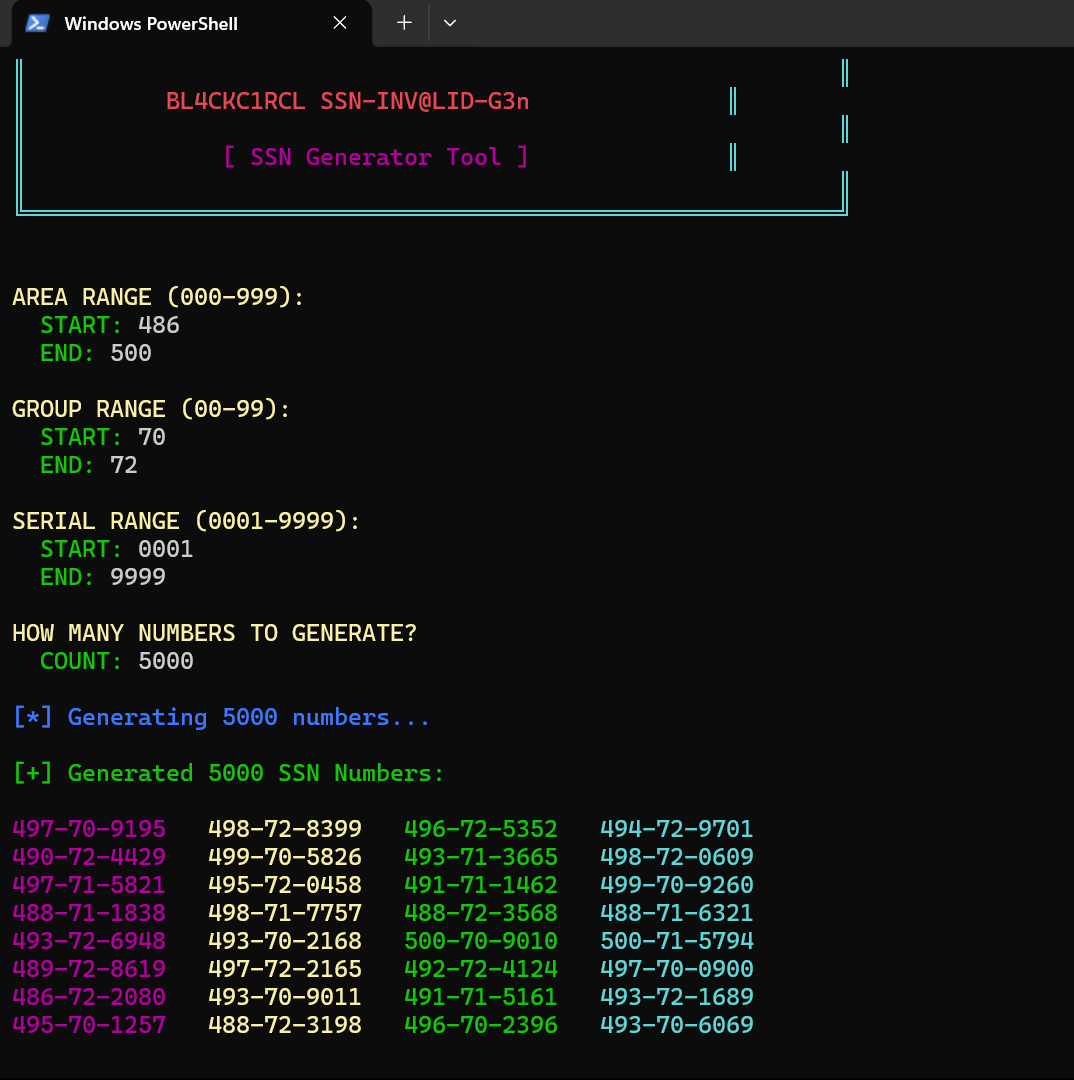Click Generated 5000 SSN Numbers: line

(228, 773)
